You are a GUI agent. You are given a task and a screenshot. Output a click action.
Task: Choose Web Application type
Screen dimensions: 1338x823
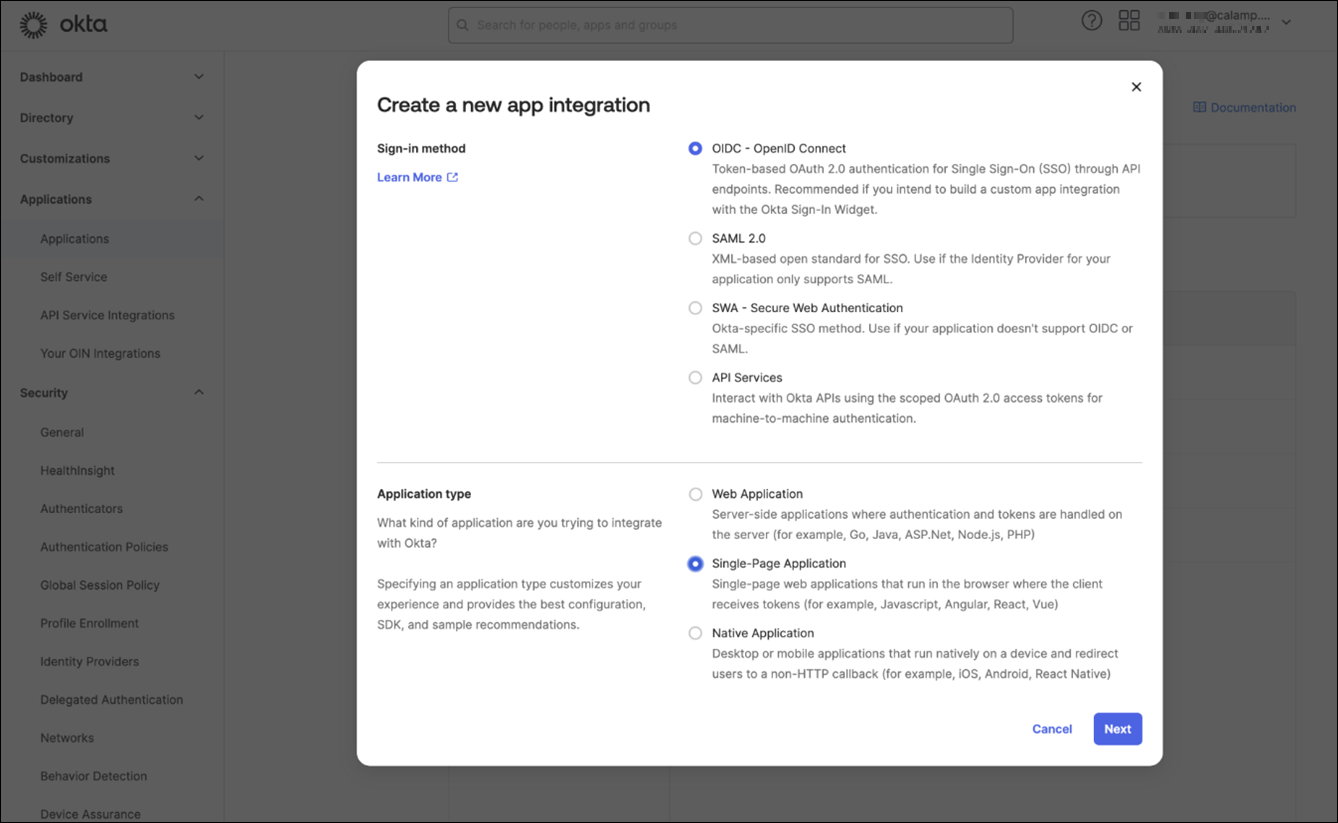[x=695, y=494]
